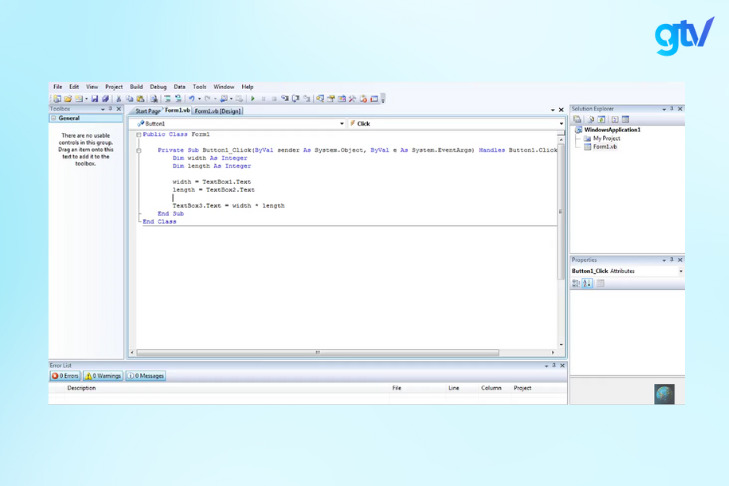The image size is (729, 486).
Task: Open the Button1_Click Attributes object dropdown
Action: click(x=681, y=271)
